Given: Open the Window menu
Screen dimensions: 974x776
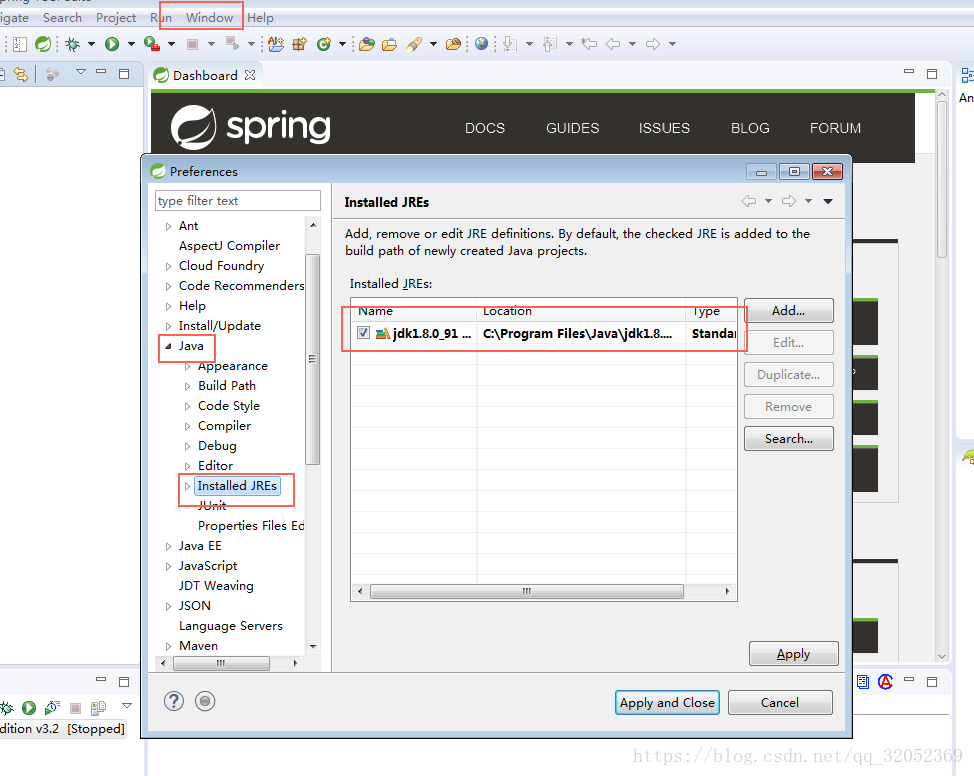Looking at the screenshot, I should tap(209, 18).
